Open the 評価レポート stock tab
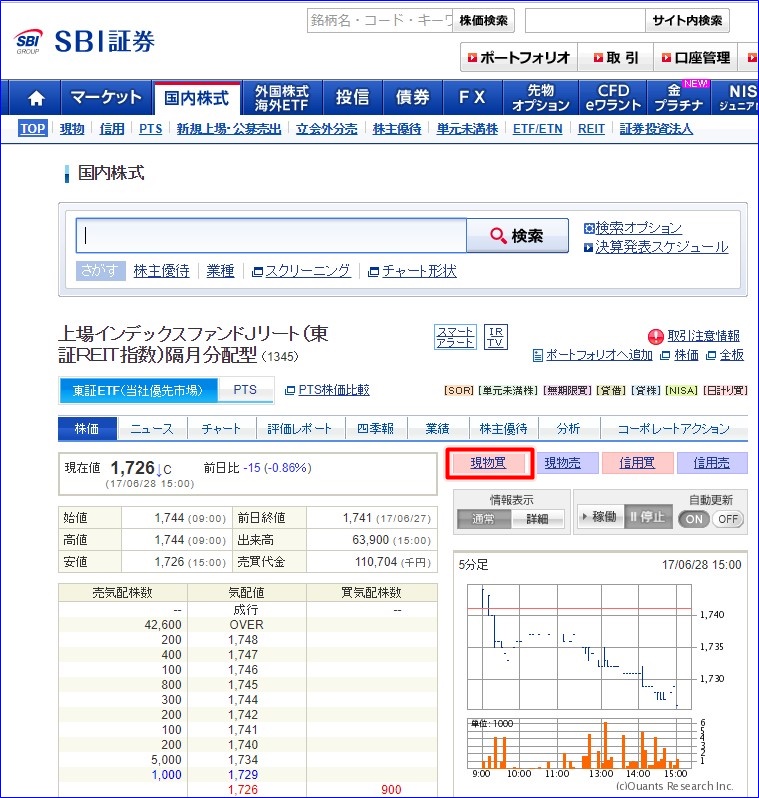Viewport: 759px width, 798px height. pos(300,429)
